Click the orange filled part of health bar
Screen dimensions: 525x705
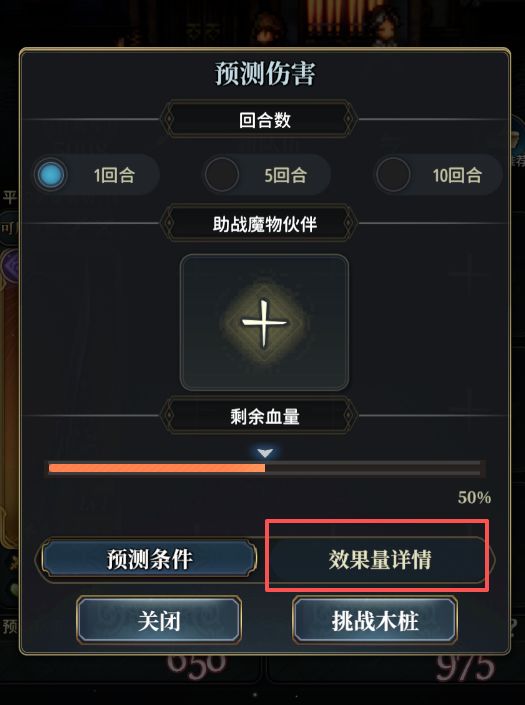tap(156, 468)
